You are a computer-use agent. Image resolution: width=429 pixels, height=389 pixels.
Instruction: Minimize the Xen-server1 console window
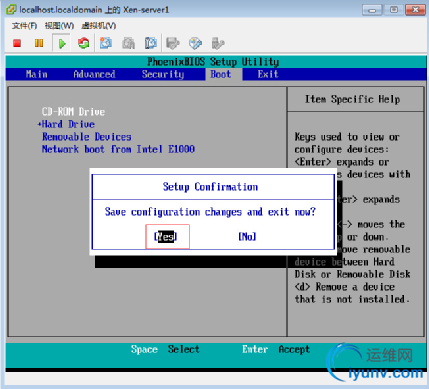click(372, 10)
